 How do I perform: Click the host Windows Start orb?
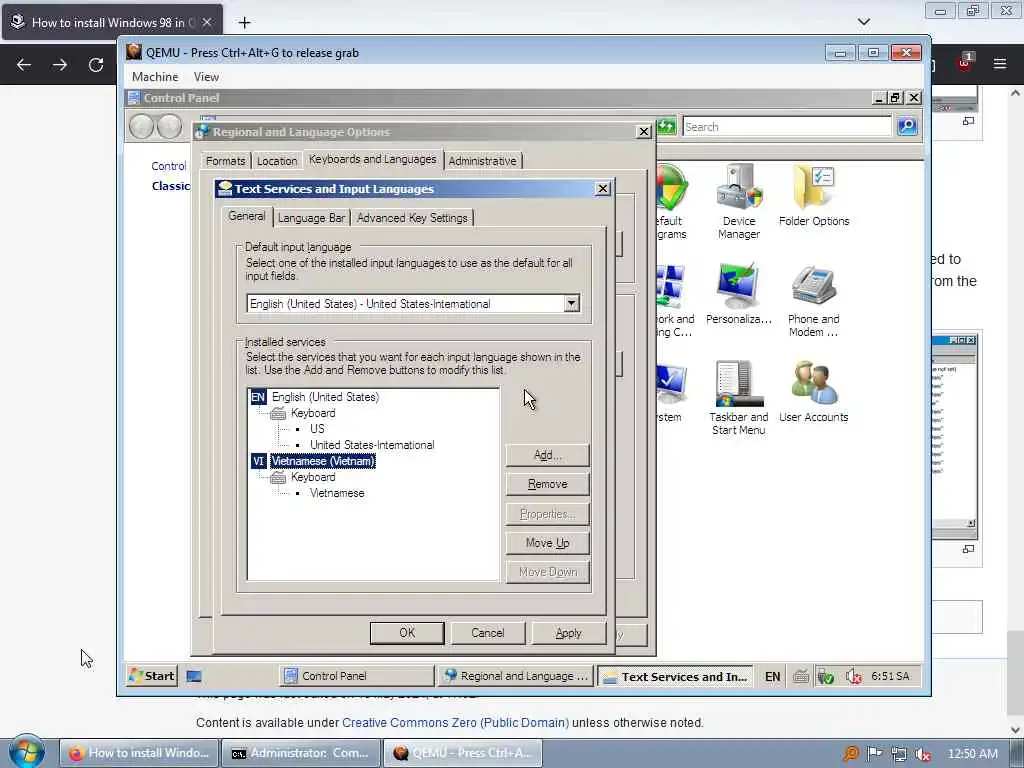click(25, 752)
